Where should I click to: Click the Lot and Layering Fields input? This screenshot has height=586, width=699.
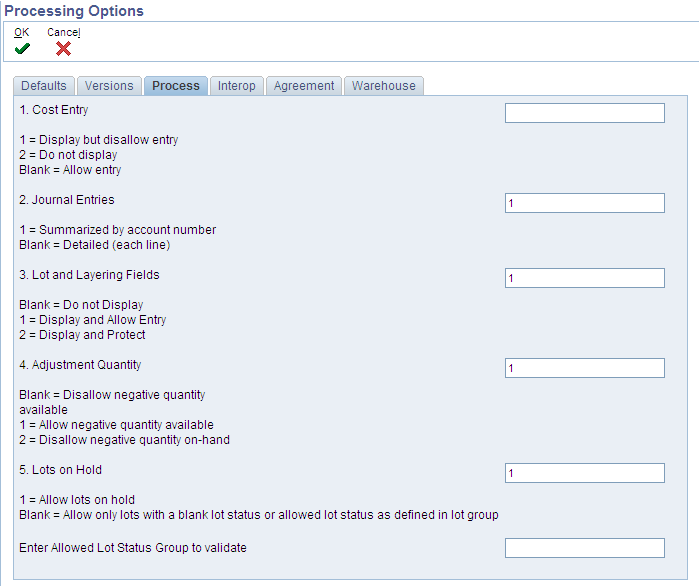tap(585, 278)
